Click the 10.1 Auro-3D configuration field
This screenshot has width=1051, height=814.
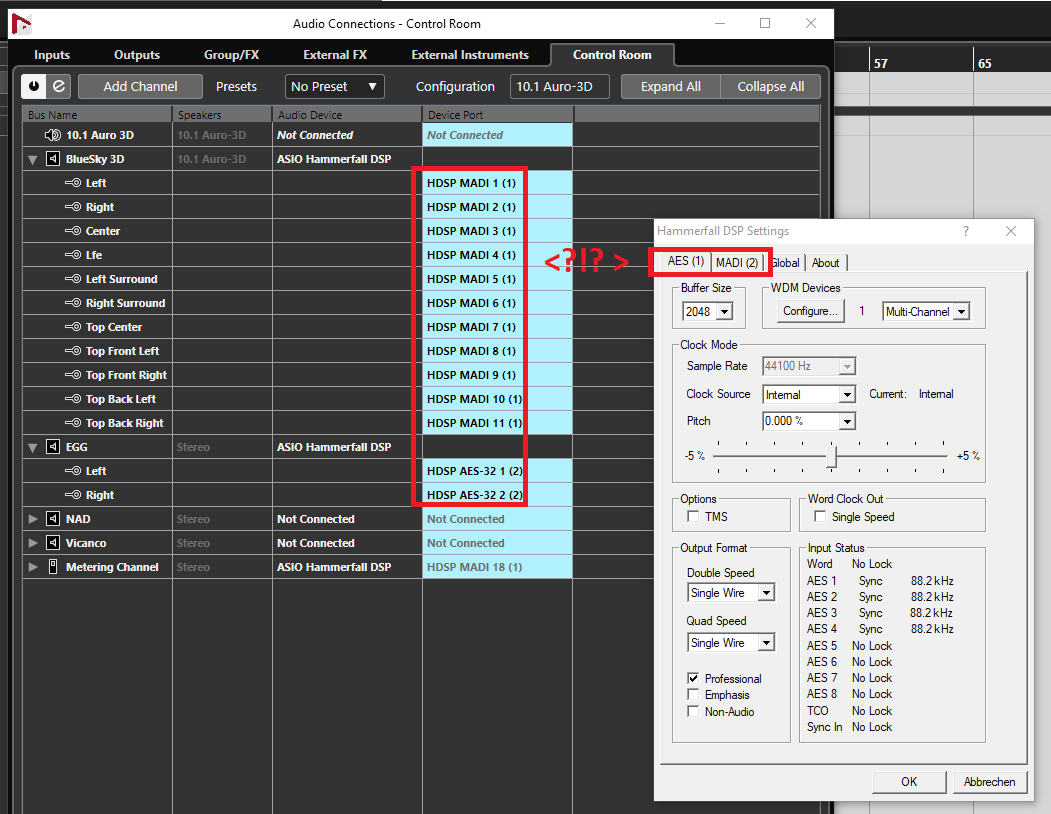pos(559,86)
